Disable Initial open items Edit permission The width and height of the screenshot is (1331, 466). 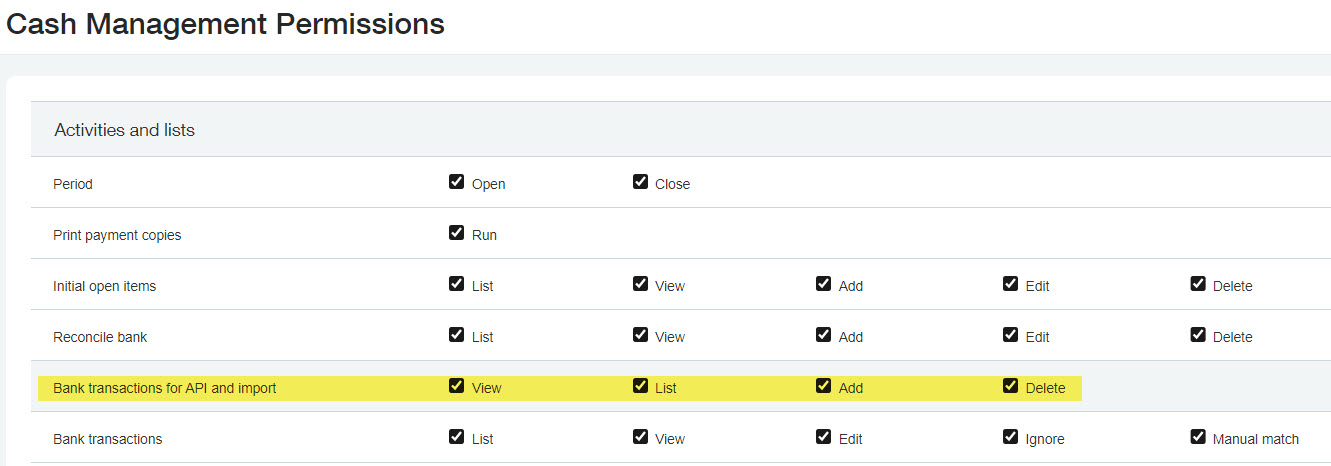[x=1010, y=284]
